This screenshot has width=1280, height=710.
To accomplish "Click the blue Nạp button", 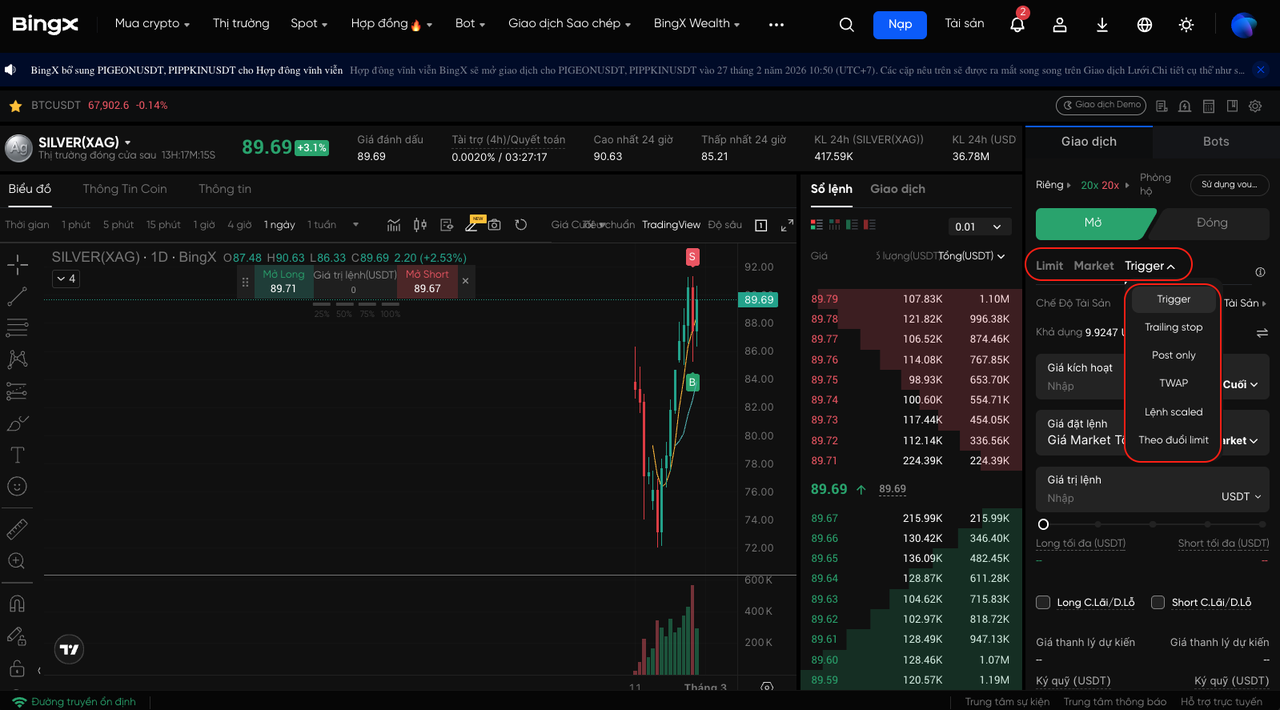I will pyautogui.click(x=899, y=24).
